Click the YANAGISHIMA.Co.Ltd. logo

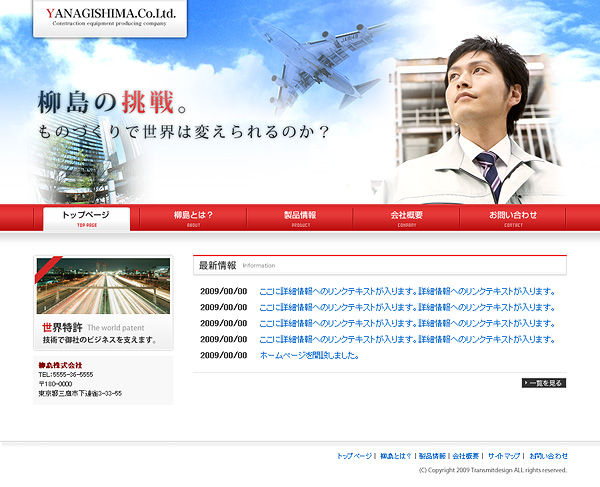[x=110, y=16]
